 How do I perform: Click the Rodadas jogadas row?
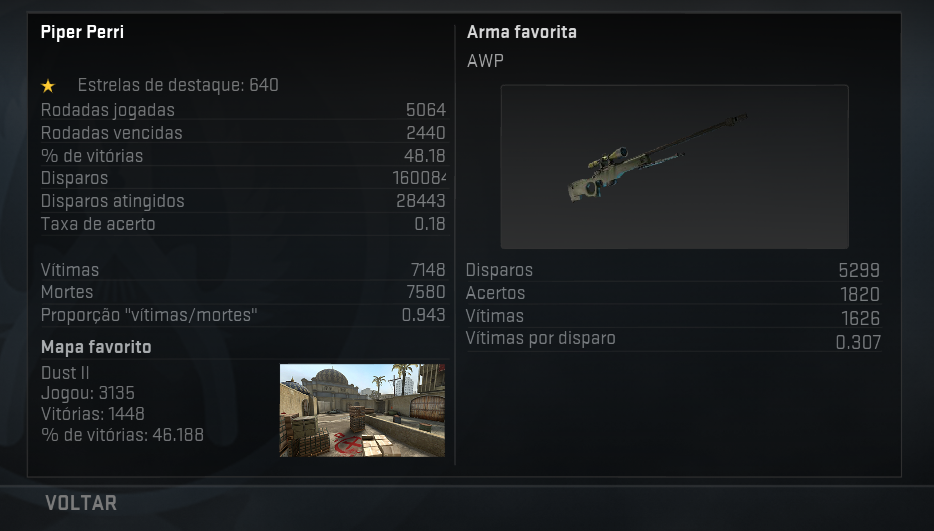pyautogui.click(x=243, y=110)
